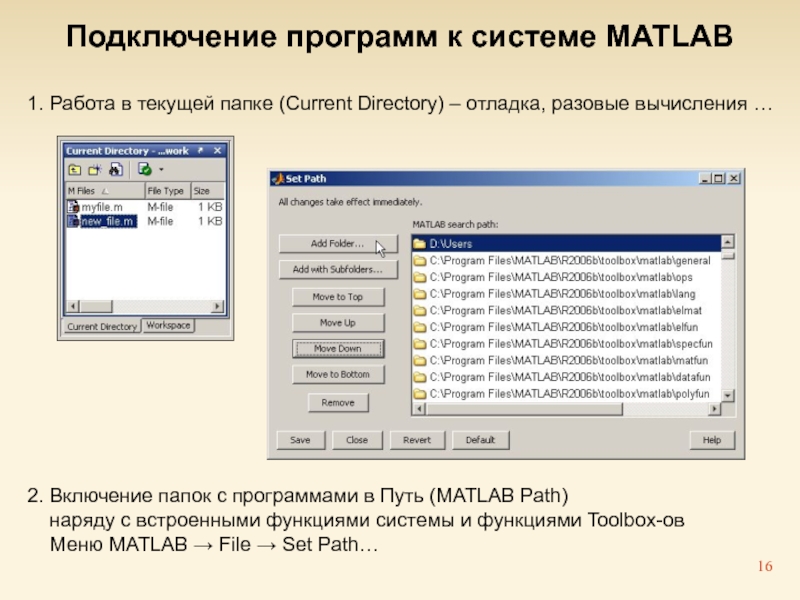Switch to the Workspace tab
This screenshot has width=800, height=600.
click(x=168, y=326)
